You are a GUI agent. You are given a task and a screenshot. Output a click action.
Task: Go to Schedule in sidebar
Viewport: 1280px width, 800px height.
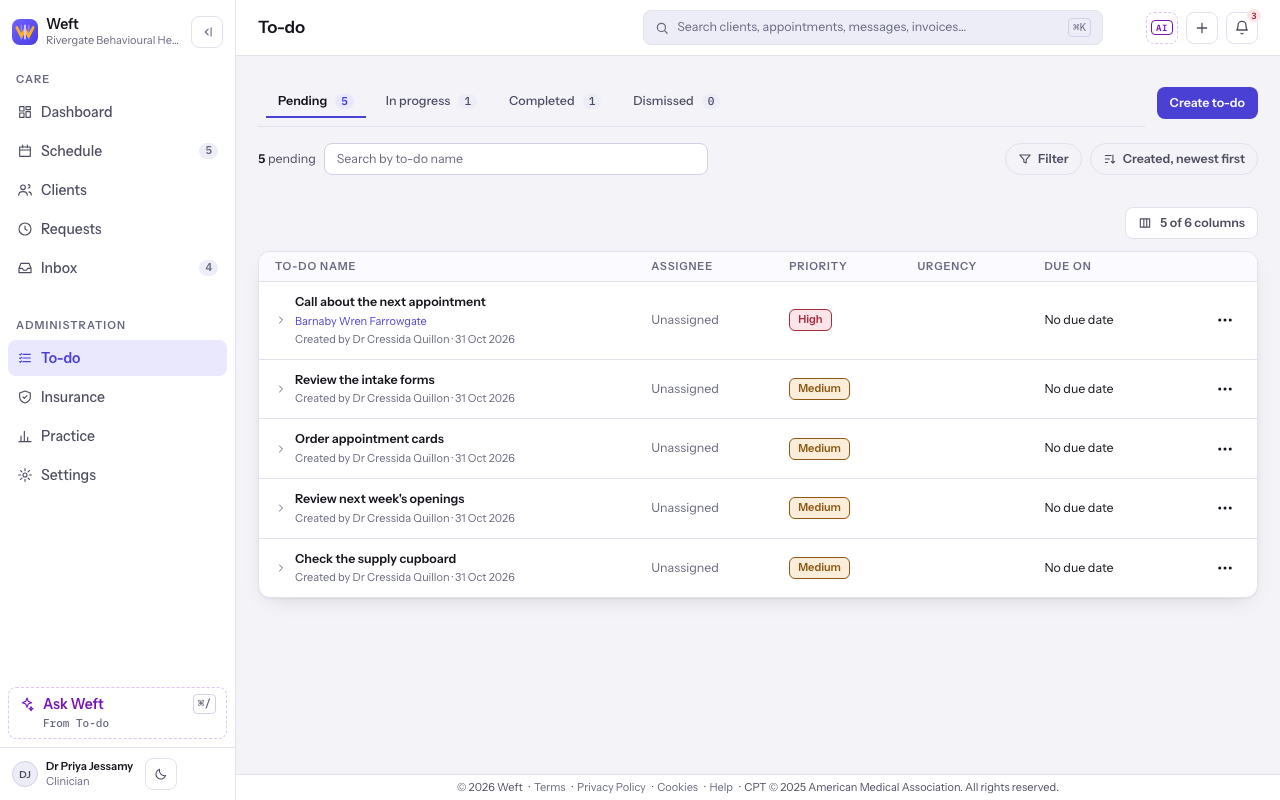click(x=117, y=151)
